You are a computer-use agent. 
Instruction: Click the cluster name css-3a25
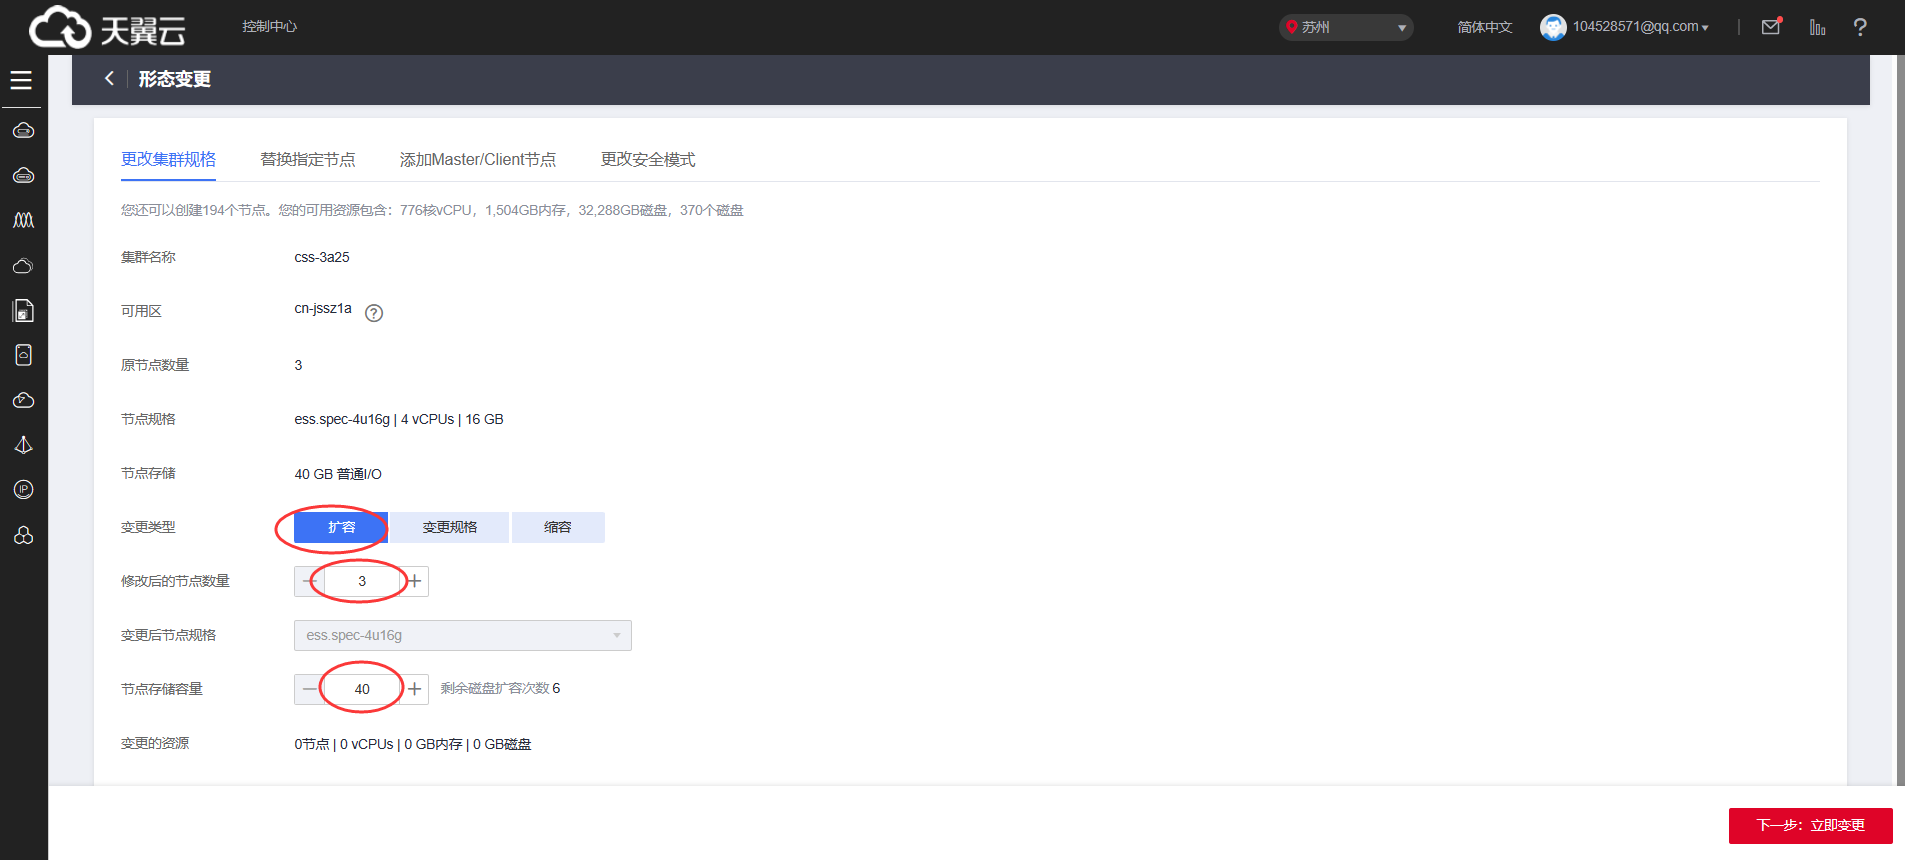point(322,257)
